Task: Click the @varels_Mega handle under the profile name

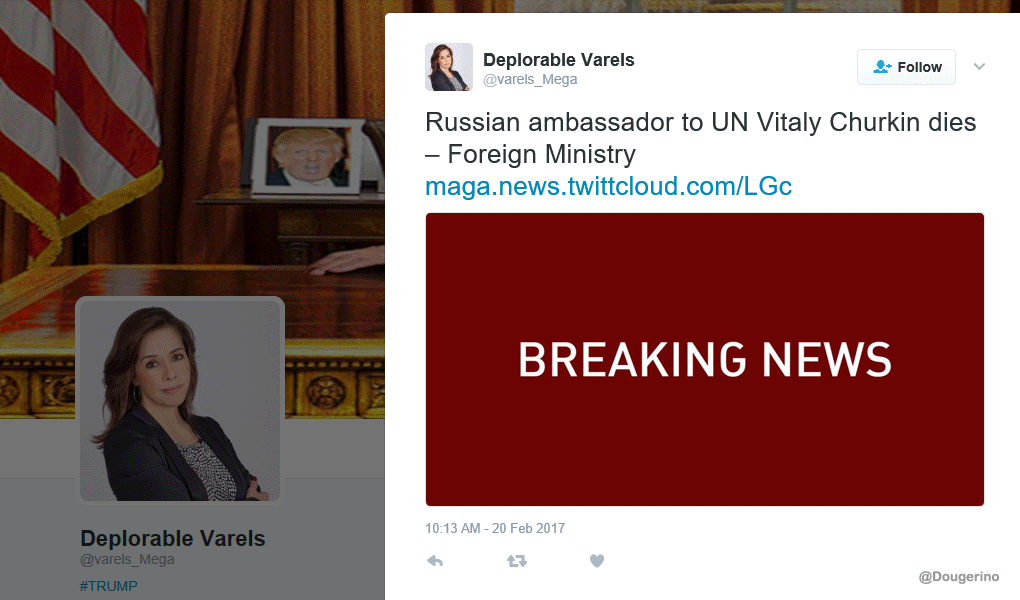Action: point(127,560)
